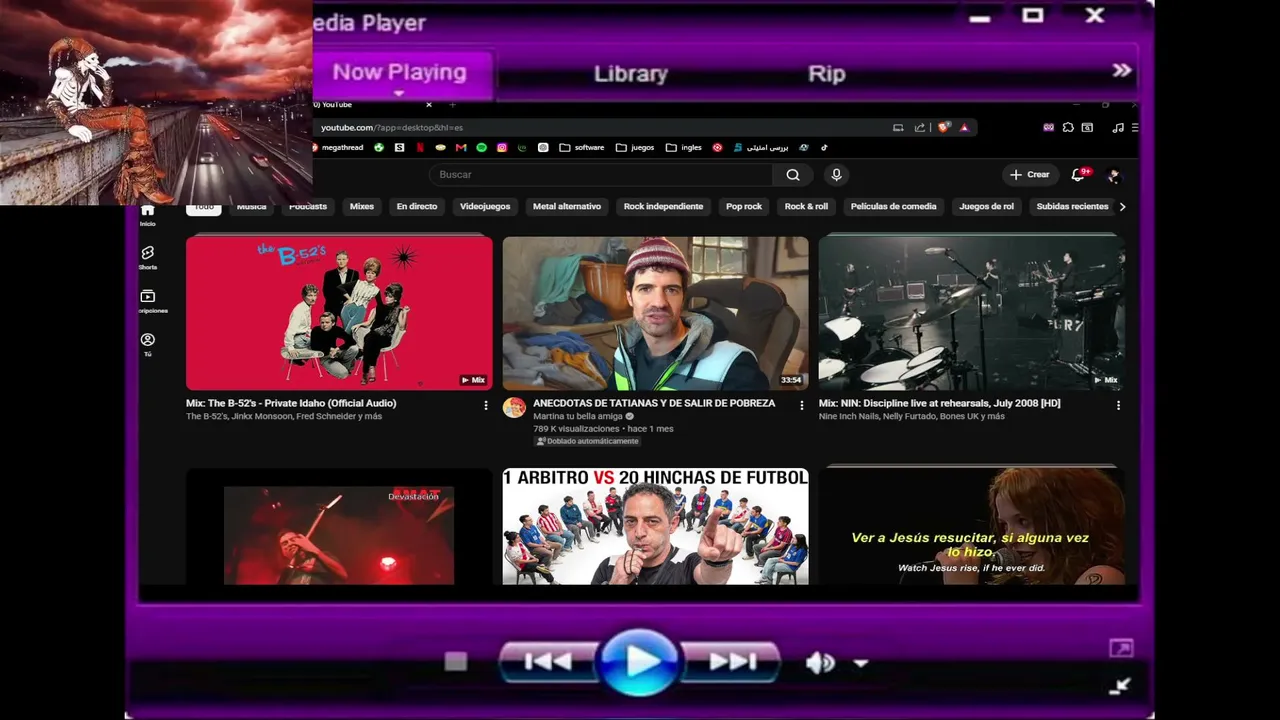Click the youtube.com address bar
The height and width of the screenshot is (720, 1280).
[x=600, y=128]
